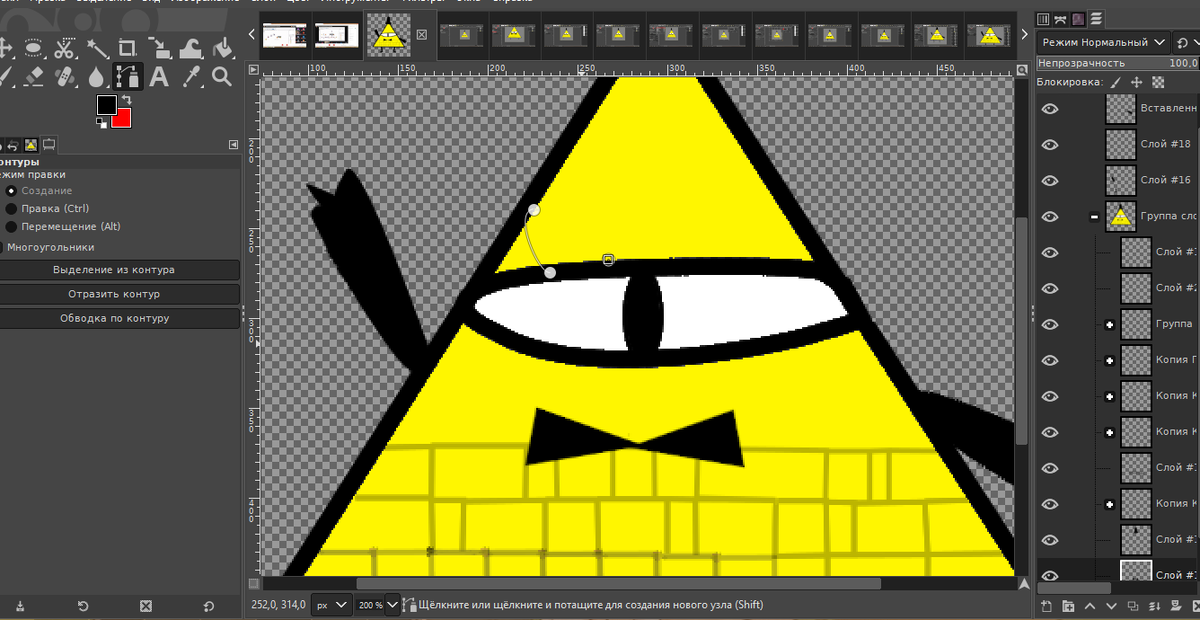The height and width of the screenshot is (620, 1200).
Task: Open the red background color swatch
Action: point(121,118)
